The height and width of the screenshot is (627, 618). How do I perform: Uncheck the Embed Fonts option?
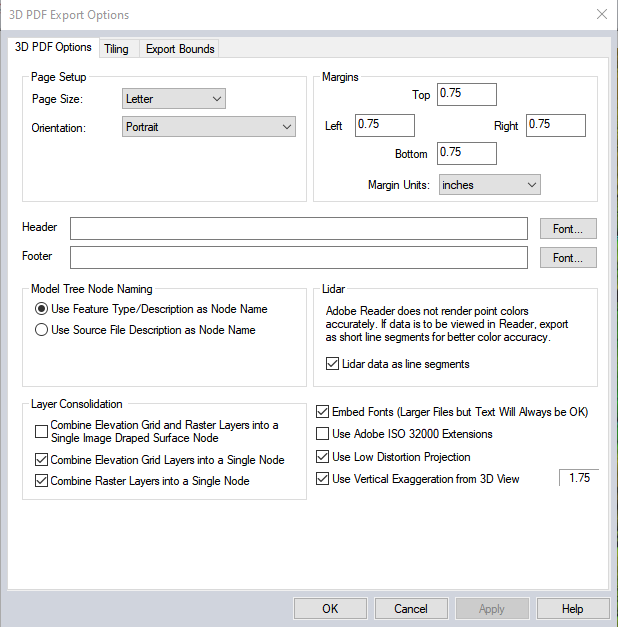coord(323,412)
